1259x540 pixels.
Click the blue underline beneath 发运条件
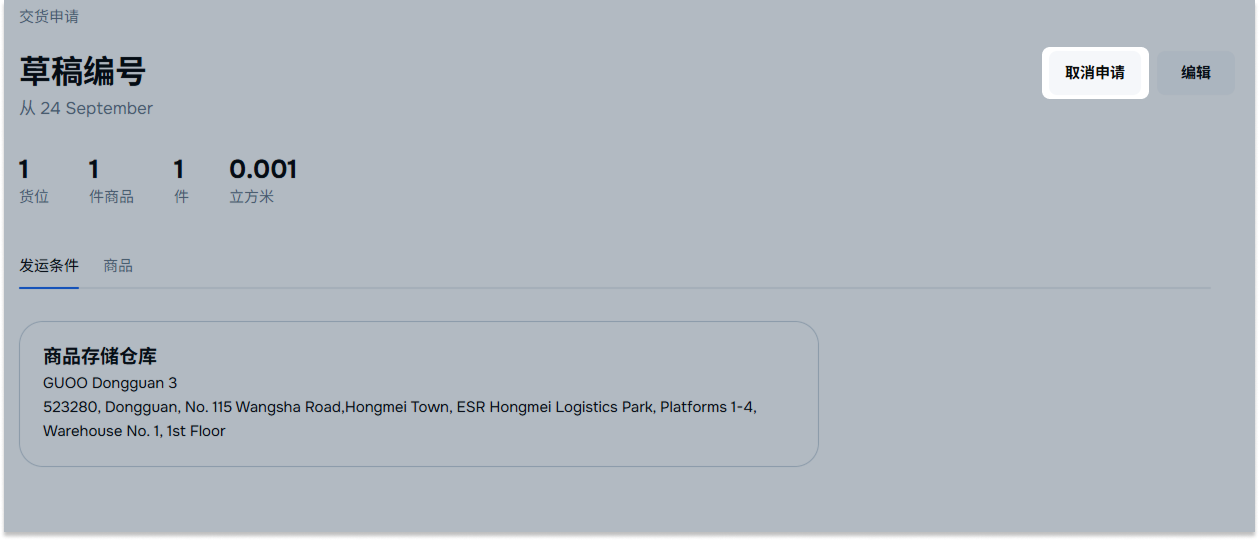(x=49, y=288)
